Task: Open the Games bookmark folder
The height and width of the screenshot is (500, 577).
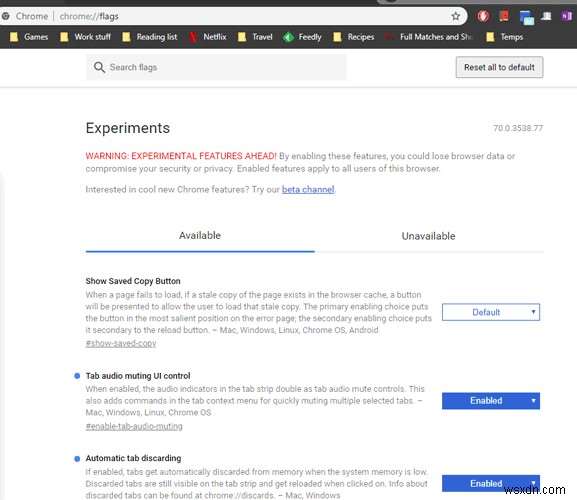Action: click(29, 37)
